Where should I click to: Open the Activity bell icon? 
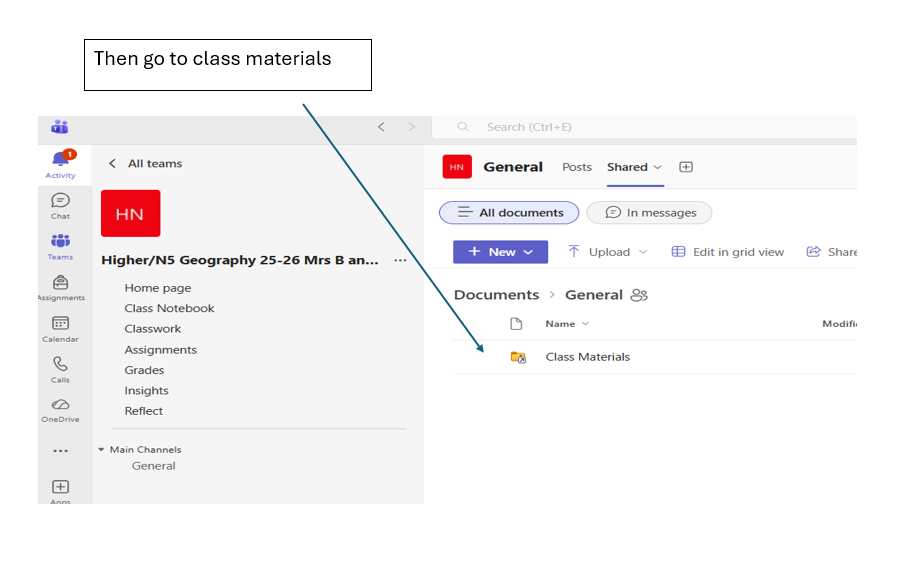[x=61, y=158]
